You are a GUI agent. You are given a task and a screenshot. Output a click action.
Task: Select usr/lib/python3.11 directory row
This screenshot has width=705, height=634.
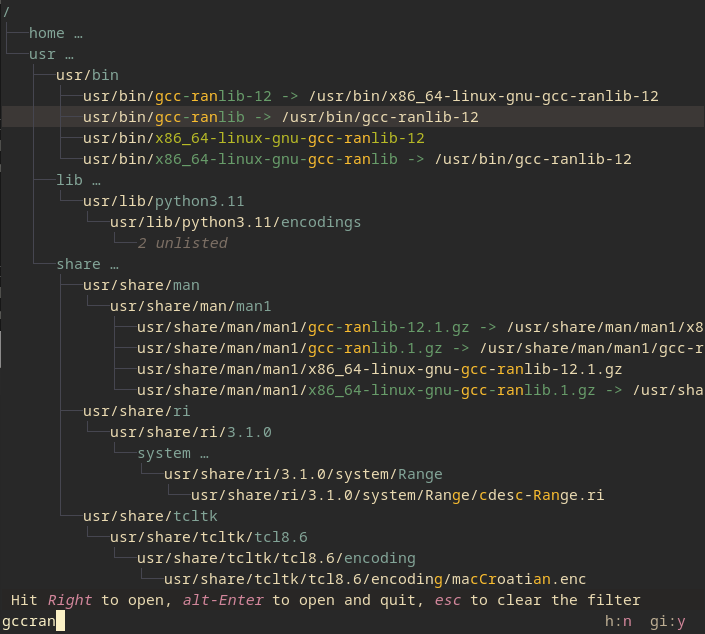pos(164,201)
